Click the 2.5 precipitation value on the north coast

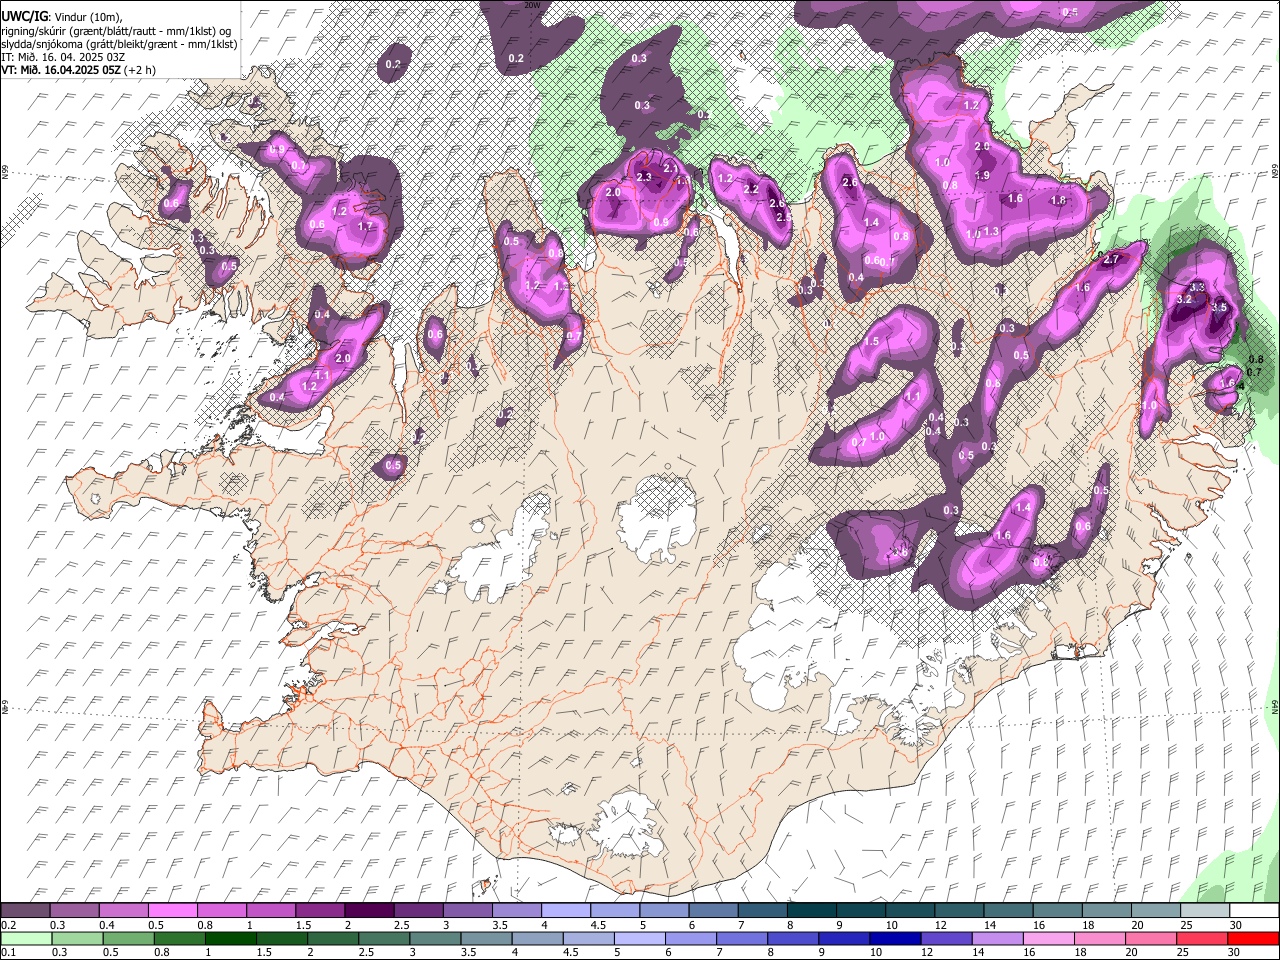click(783, 216)
